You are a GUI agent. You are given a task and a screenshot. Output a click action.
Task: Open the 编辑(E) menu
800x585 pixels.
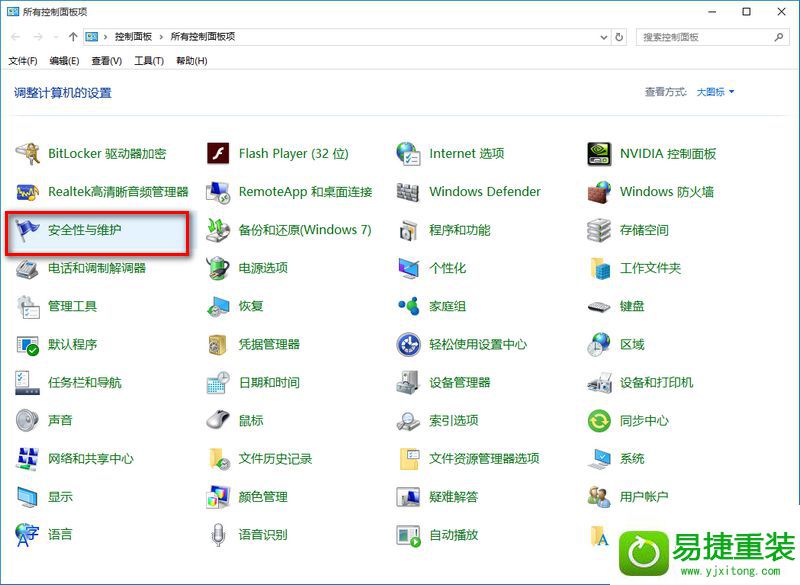click(x=64, y=61)
